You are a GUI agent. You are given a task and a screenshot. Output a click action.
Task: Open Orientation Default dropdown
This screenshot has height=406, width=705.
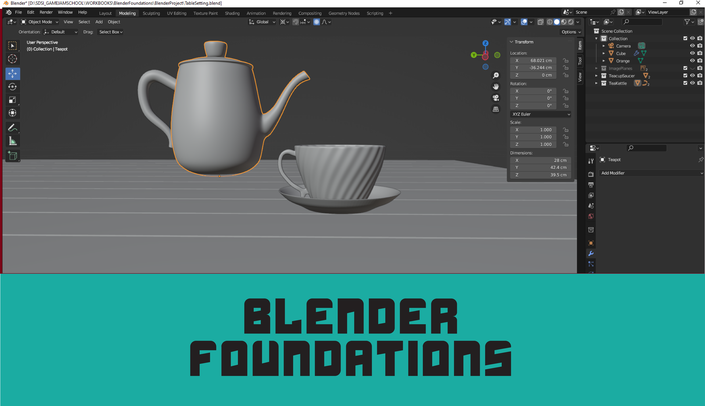click(60, 32)
